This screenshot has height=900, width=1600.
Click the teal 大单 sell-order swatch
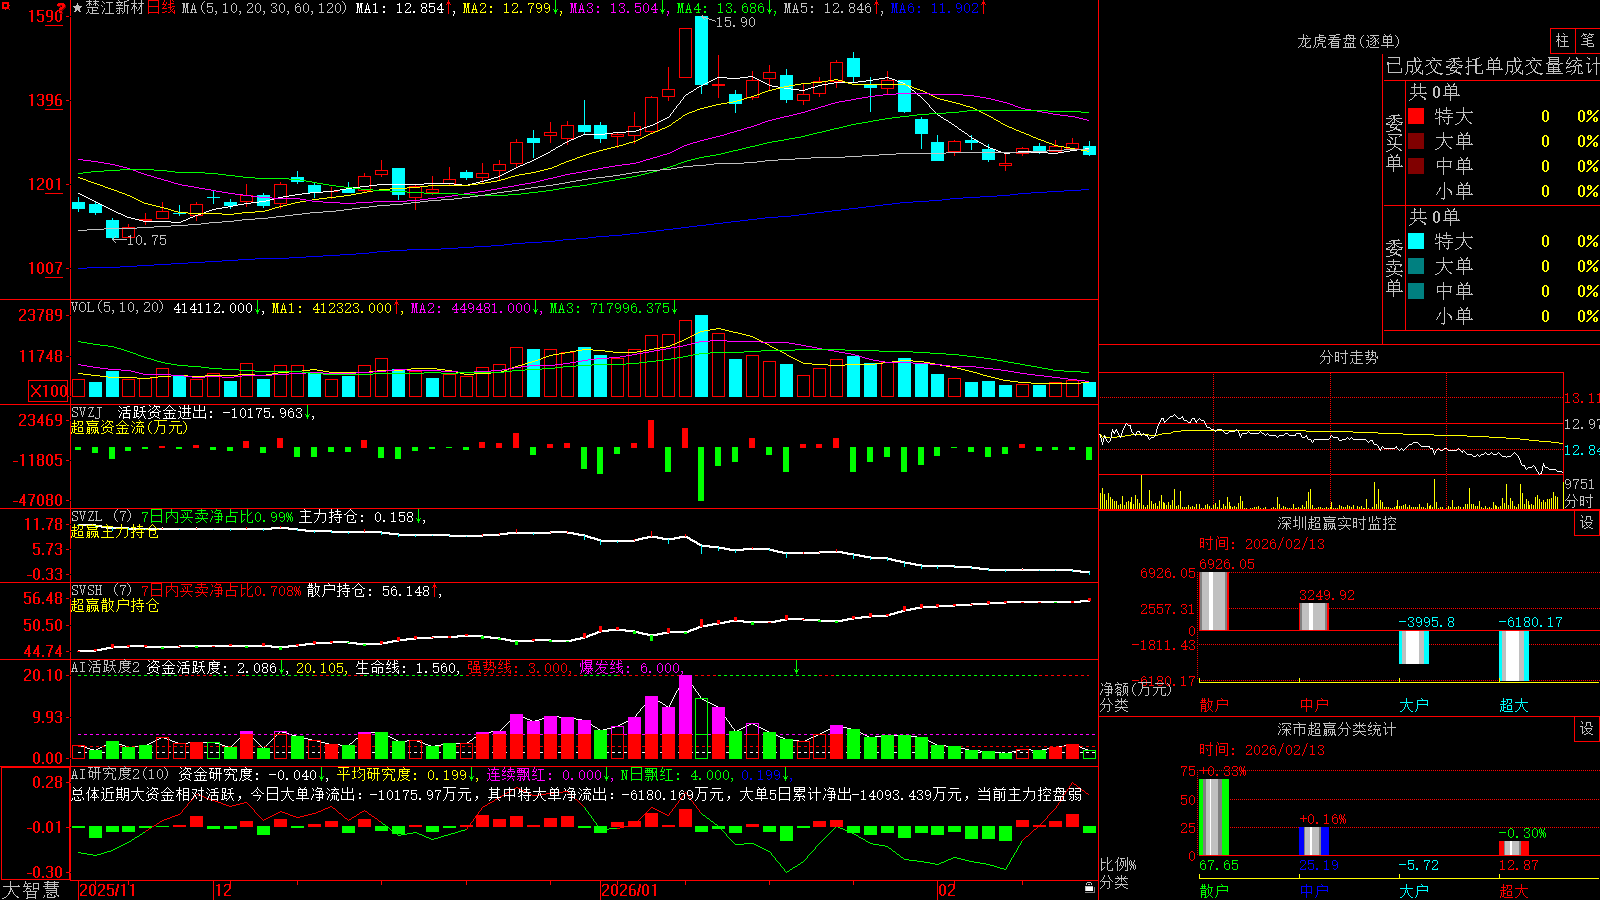[x=1416, y=266]
